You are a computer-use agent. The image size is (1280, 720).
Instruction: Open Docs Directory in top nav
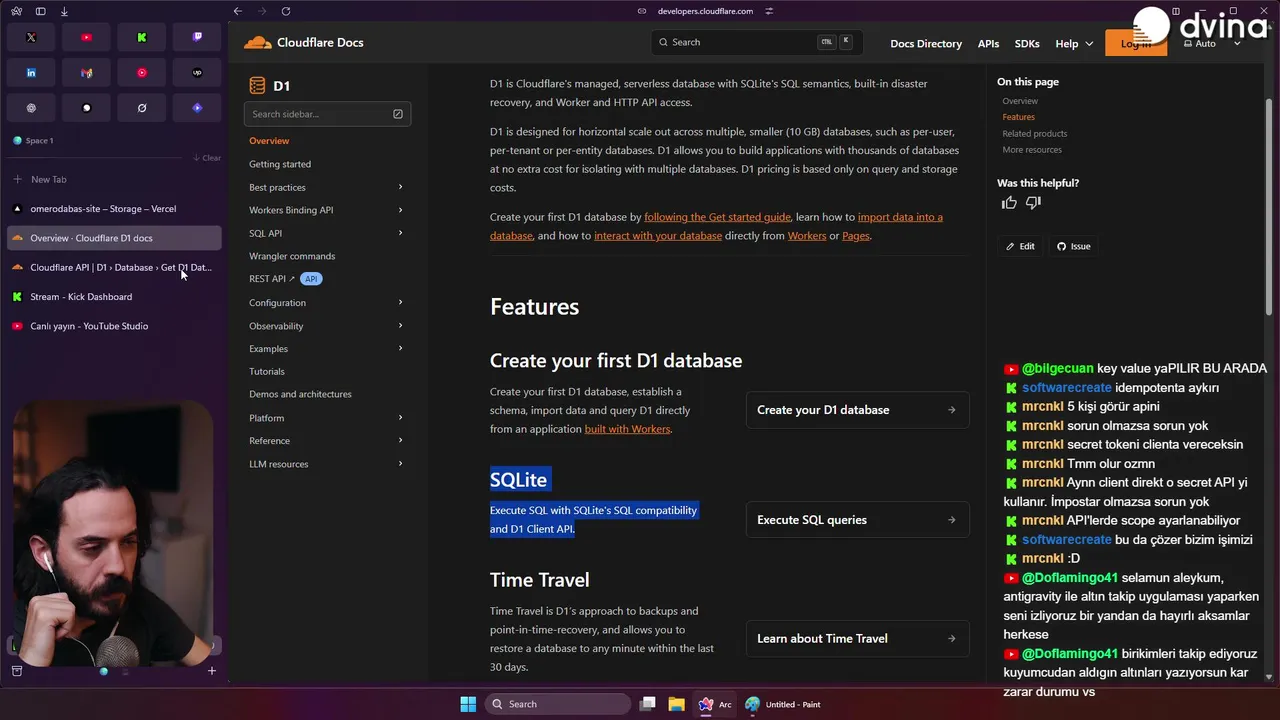click(926, 43)
